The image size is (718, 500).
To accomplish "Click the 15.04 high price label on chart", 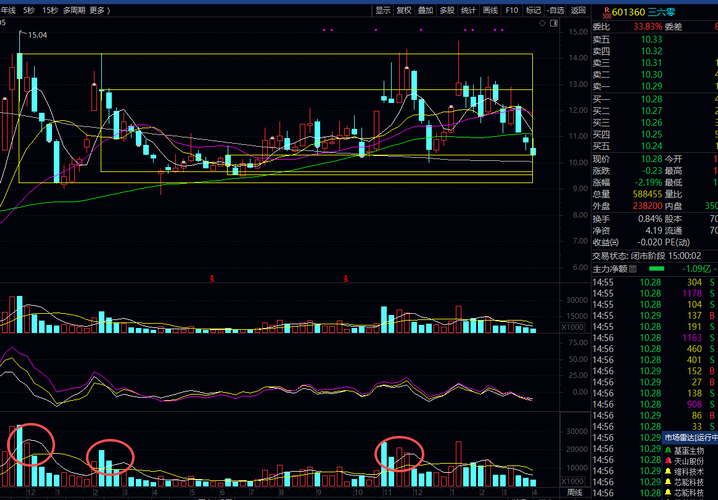I will point(38,34).
